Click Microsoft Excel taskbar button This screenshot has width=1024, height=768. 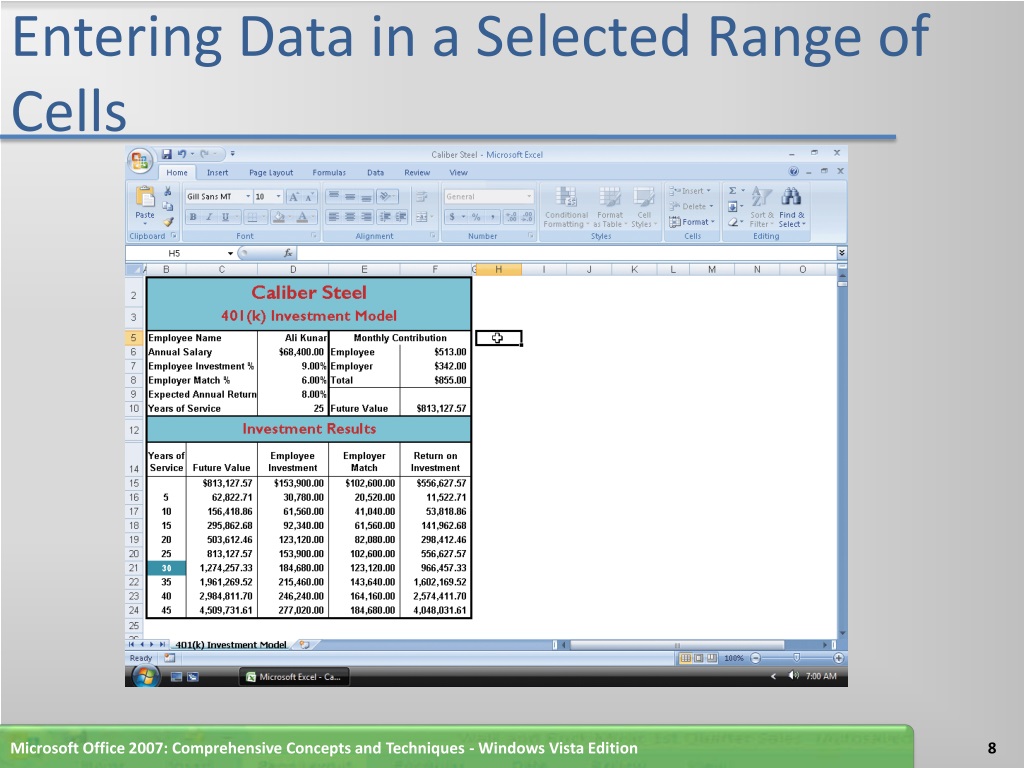(x=295, y=677)
